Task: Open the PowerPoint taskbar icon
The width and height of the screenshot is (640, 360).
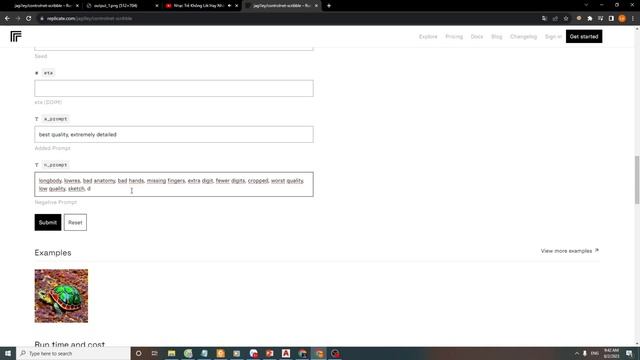Action: point(270,353)
